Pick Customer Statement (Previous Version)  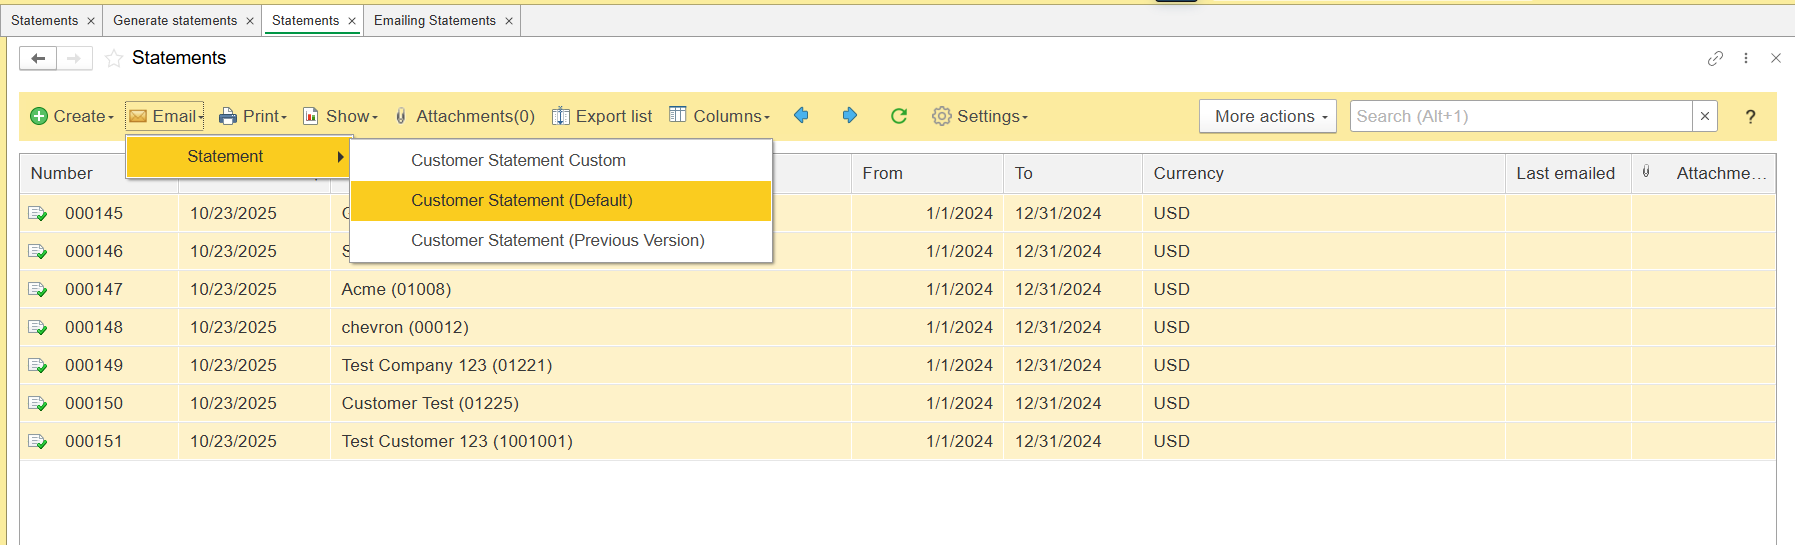557,241
